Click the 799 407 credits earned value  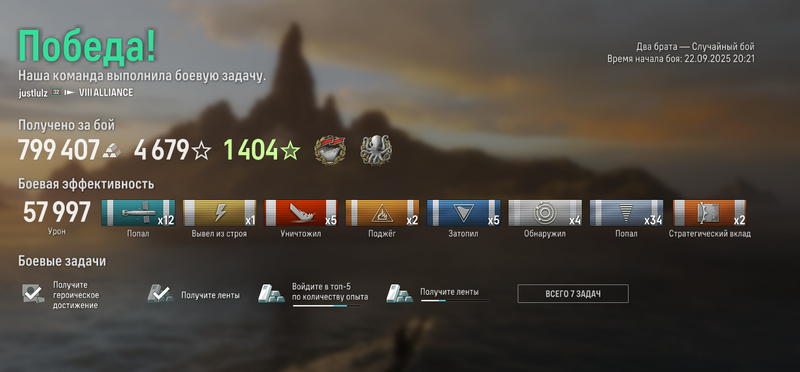pos(59,150)
